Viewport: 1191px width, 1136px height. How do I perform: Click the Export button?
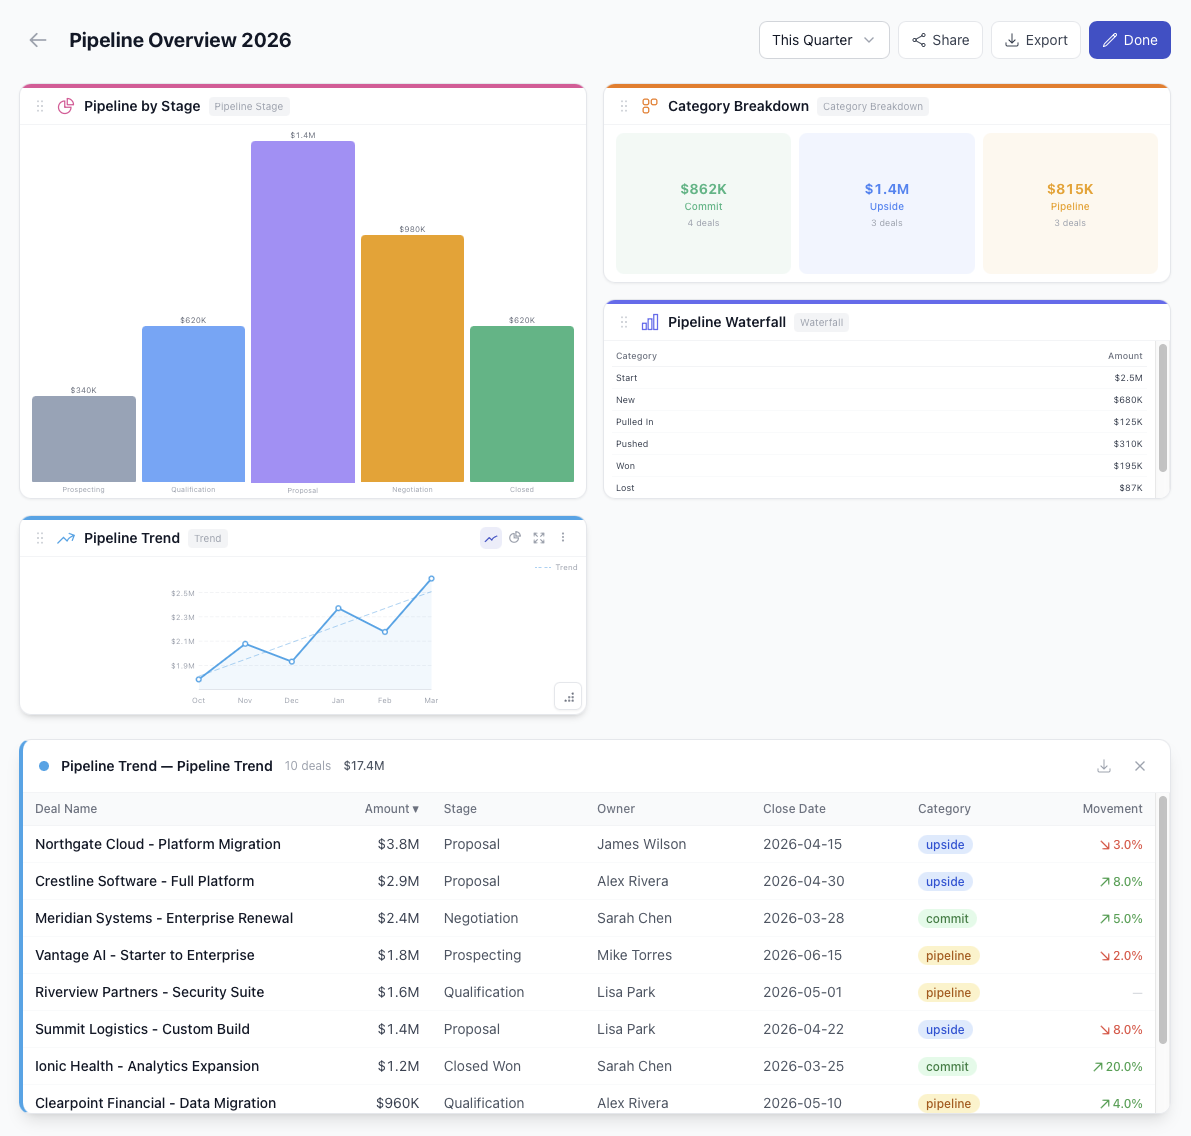pyautogui.click(x=1035, y=40)
